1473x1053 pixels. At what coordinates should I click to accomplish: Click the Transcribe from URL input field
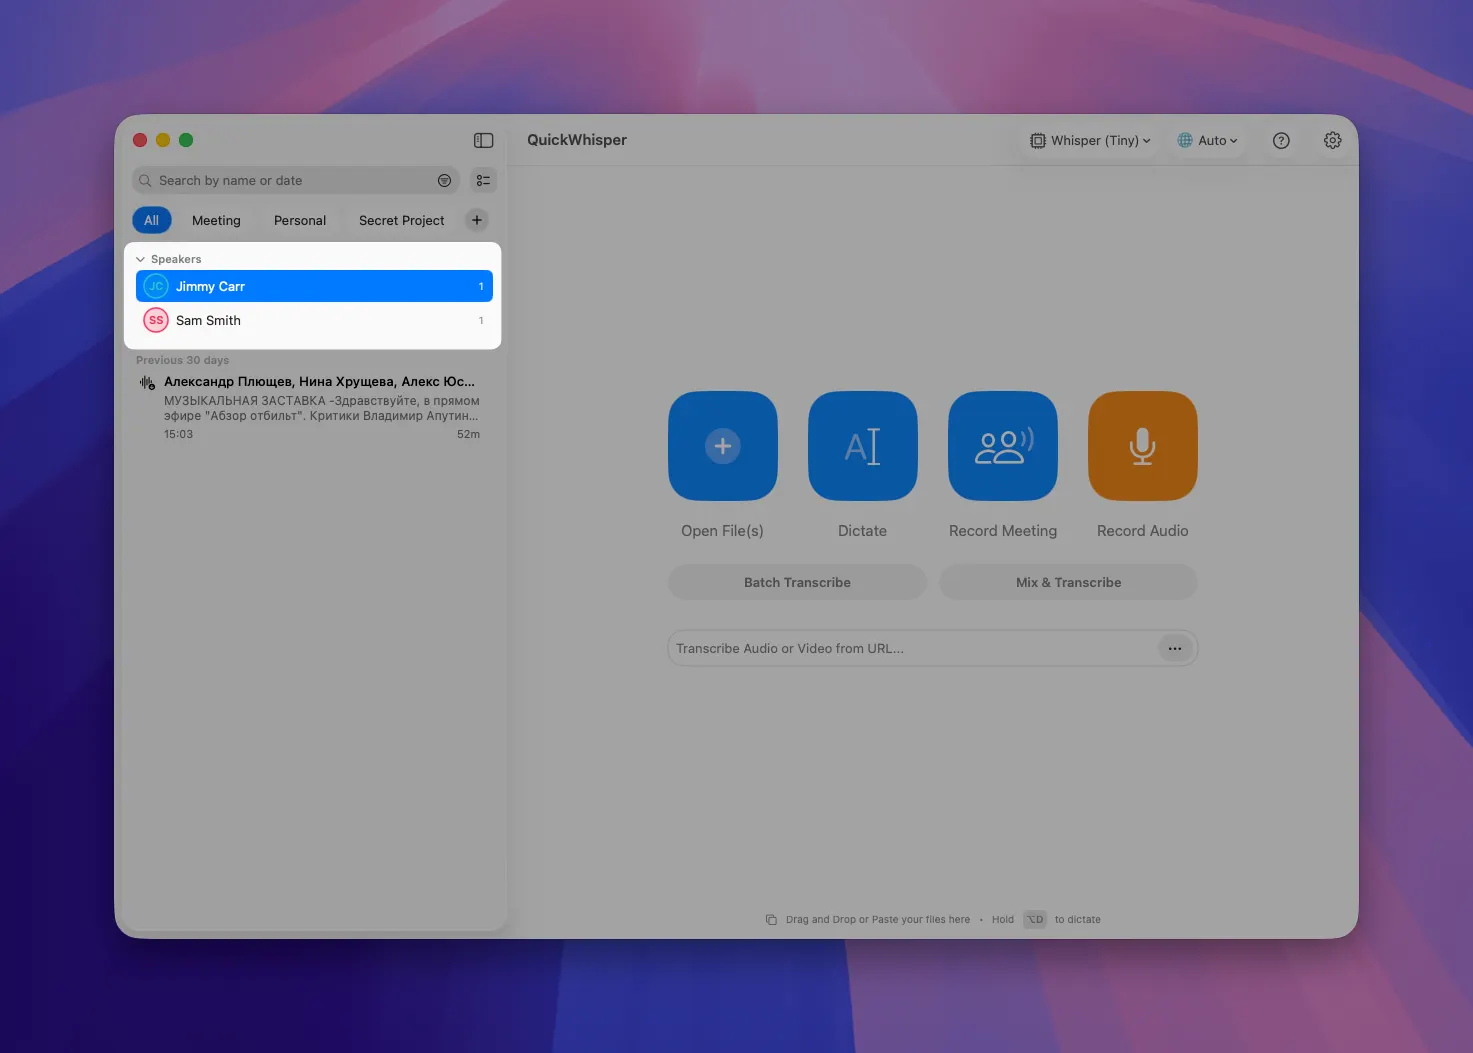click(912, 648)
